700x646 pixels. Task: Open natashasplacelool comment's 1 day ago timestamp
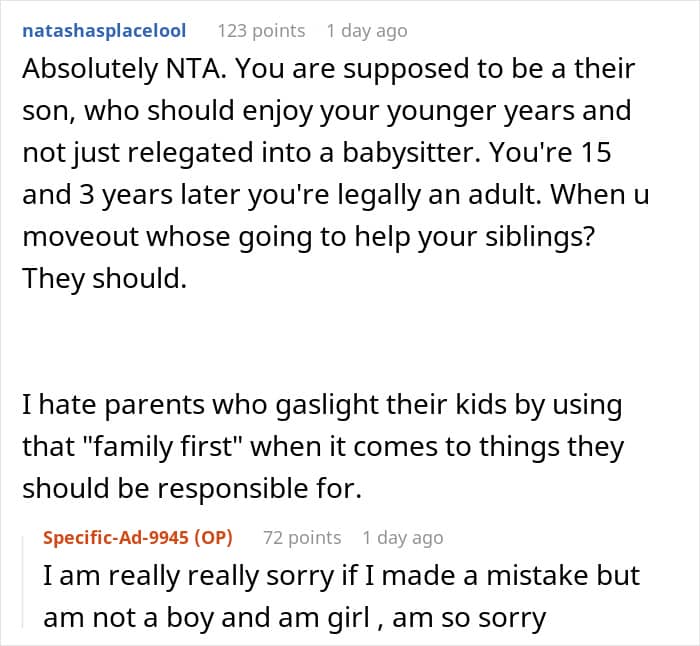367,31
